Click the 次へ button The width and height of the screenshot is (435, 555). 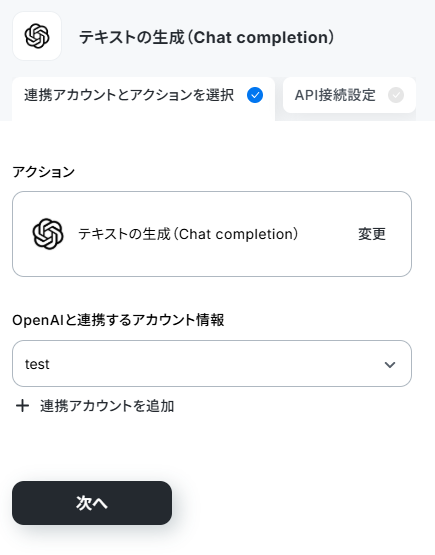point(92,503)
